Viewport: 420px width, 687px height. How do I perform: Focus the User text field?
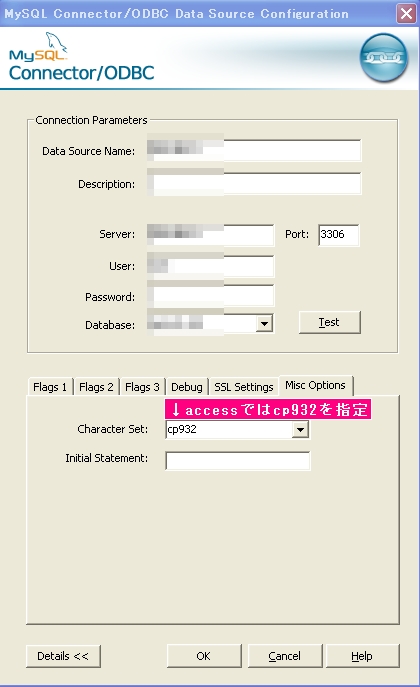(211, 266)
